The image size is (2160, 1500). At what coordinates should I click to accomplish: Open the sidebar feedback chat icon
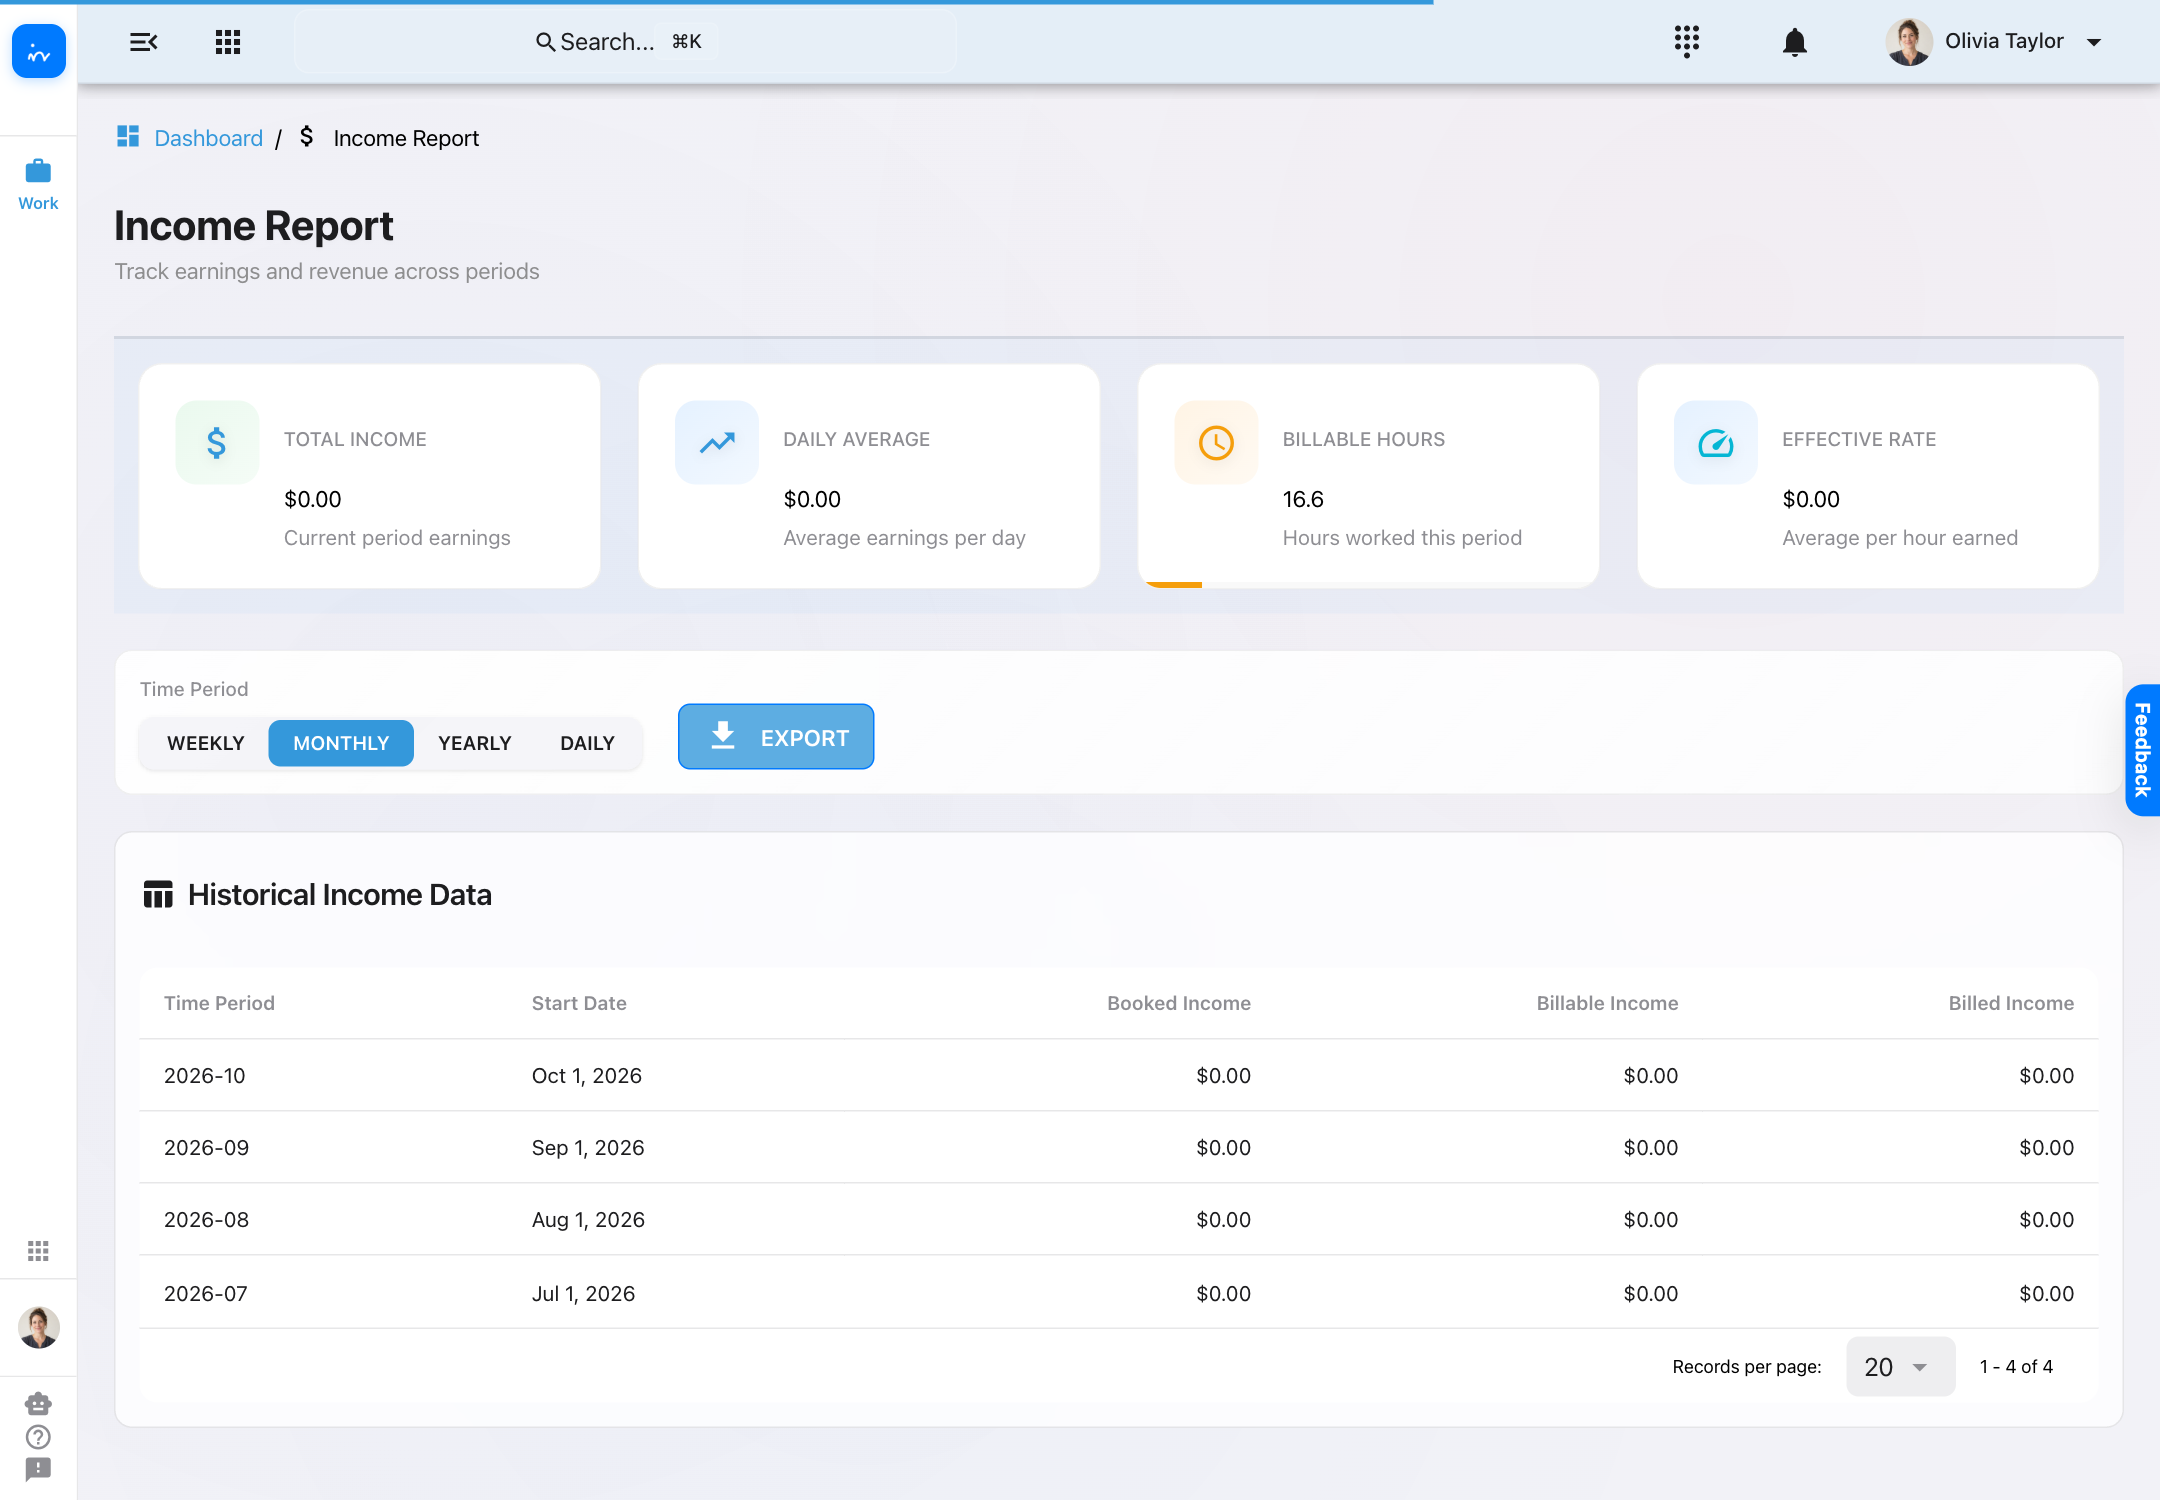[x=38, y=1470]
